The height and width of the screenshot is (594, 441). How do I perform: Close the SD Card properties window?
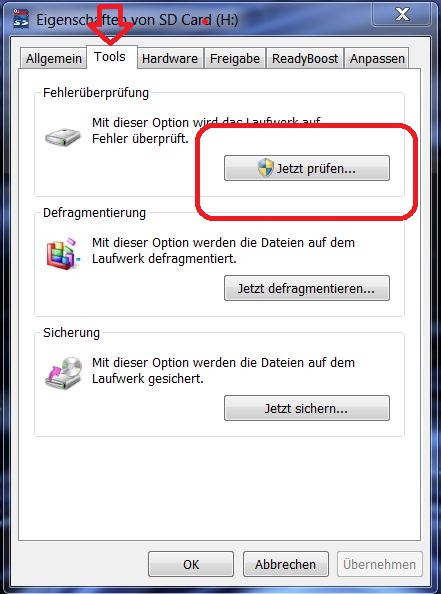point(402,14)
